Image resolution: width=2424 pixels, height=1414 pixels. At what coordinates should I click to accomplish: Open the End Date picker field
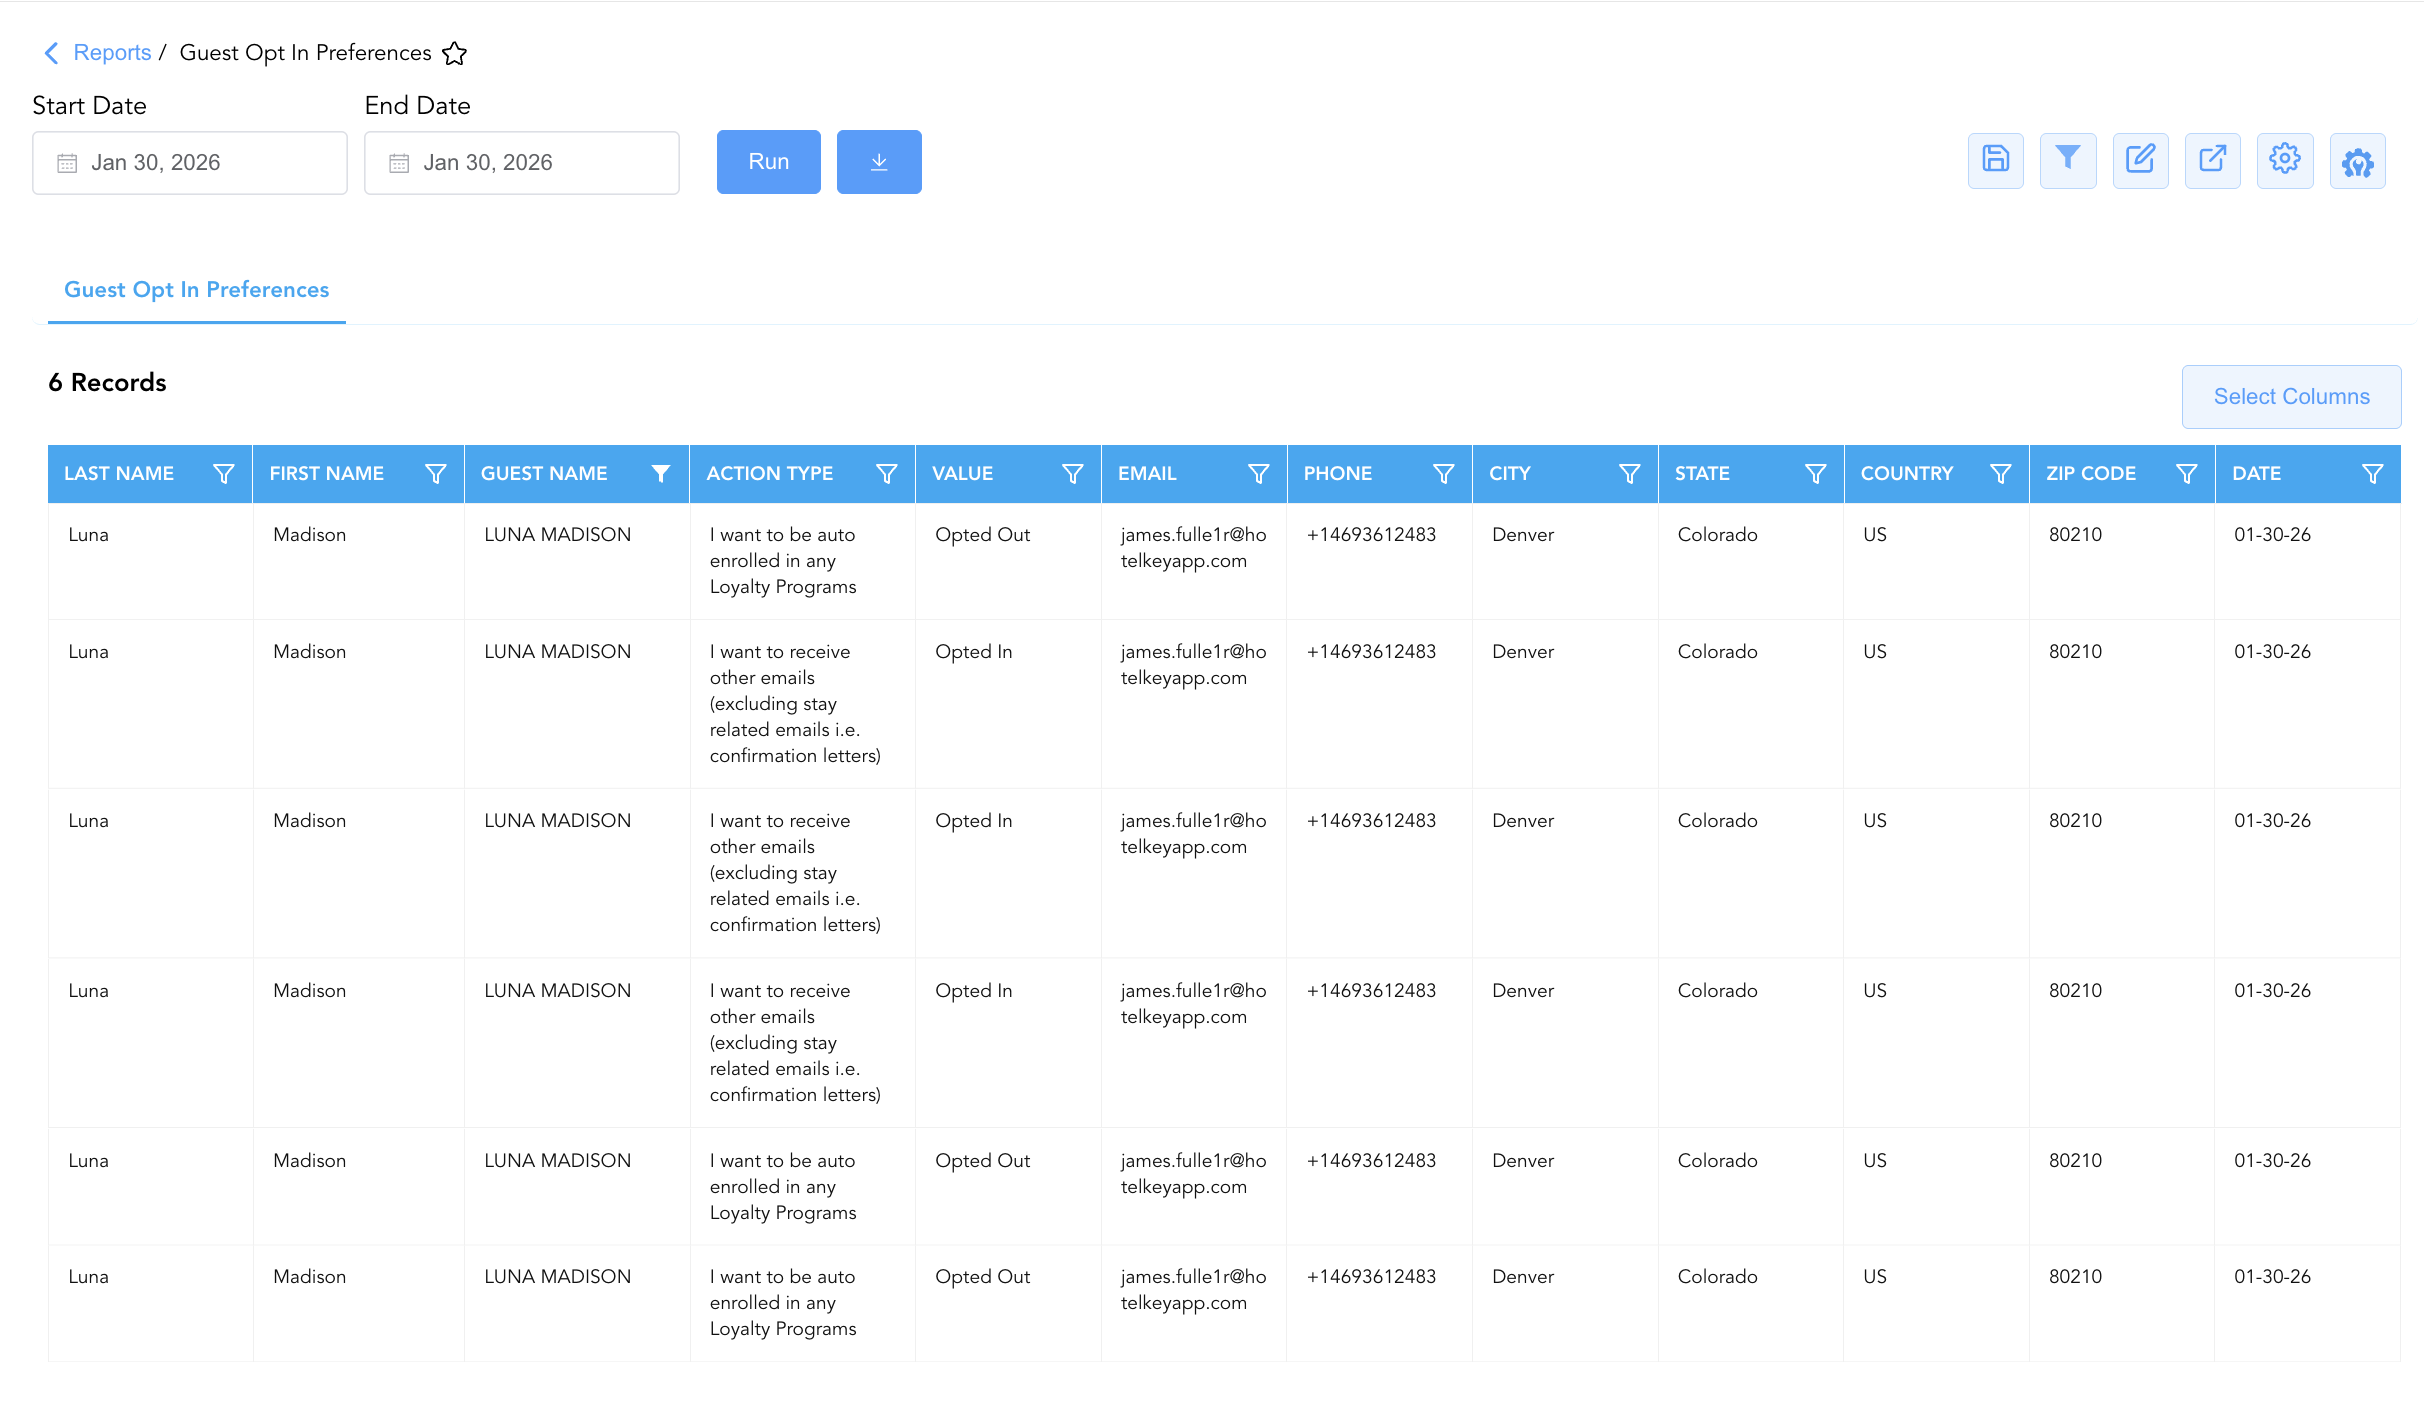click(x=522, y=163)
